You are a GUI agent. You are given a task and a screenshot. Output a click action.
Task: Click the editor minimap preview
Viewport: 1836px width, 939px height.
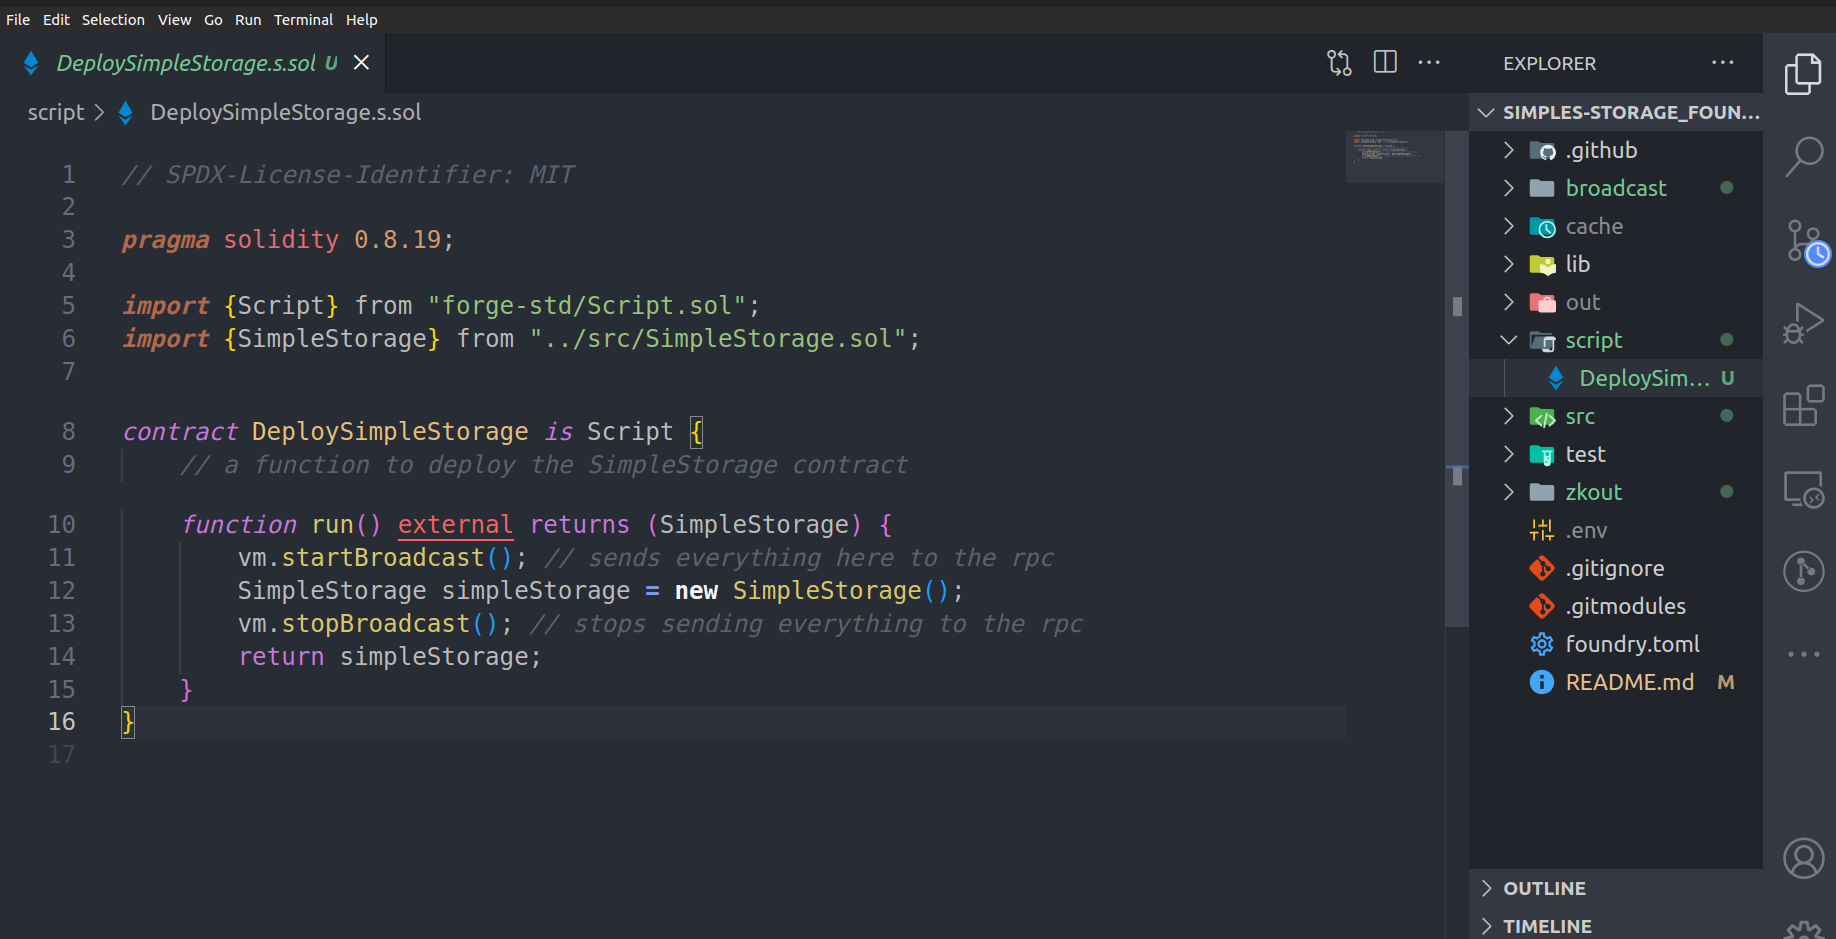pos(1394,156)
